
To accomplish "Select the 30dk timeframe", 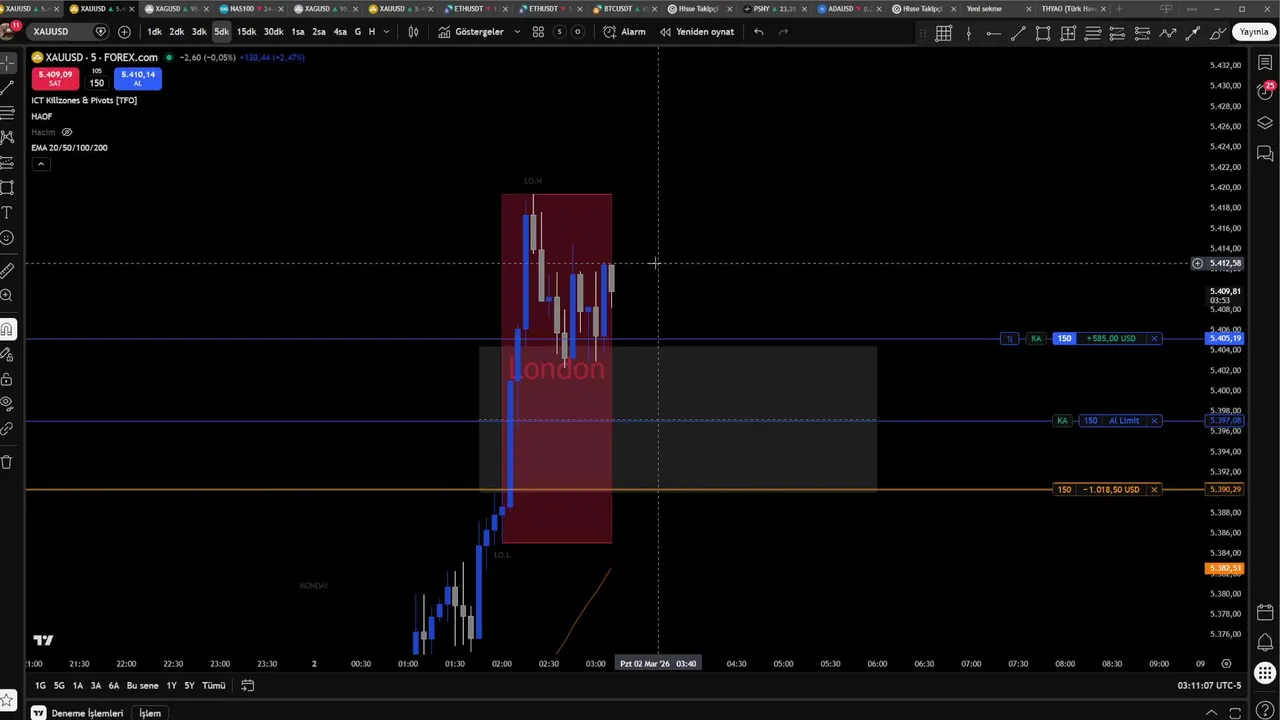I will point(273,32).
